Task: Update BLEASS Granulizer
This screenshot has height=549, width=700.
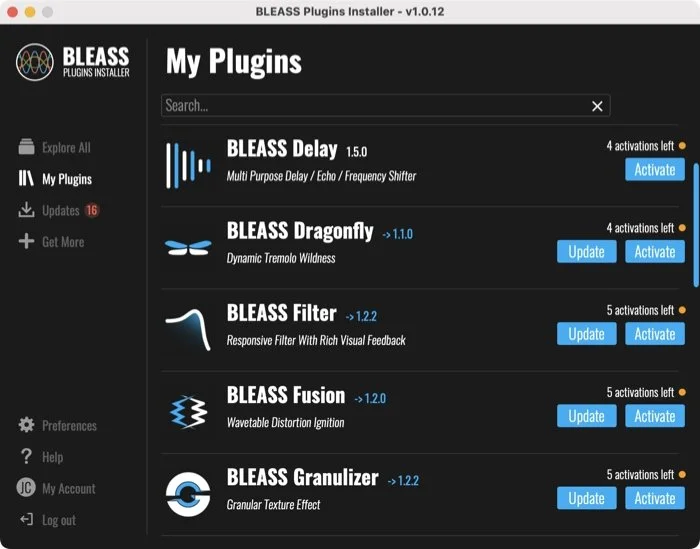Action: 586,498
